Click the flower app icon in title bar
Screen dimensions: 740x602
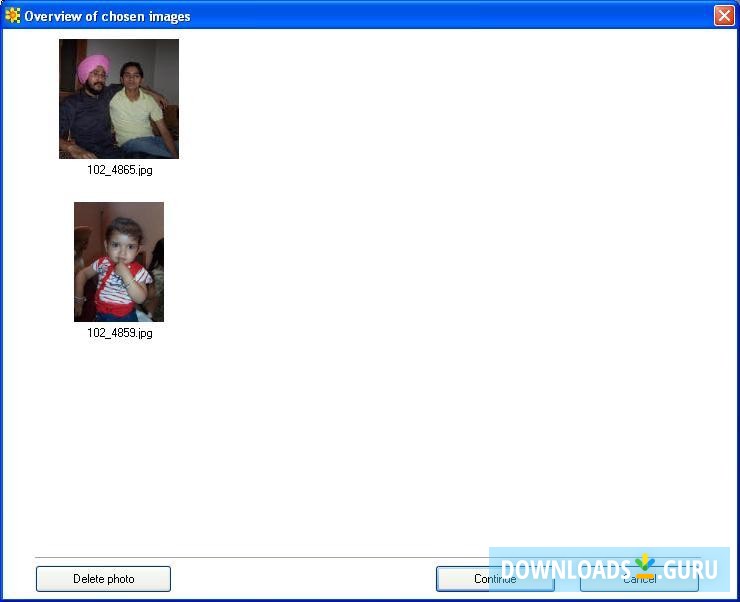tap(12, 16)
